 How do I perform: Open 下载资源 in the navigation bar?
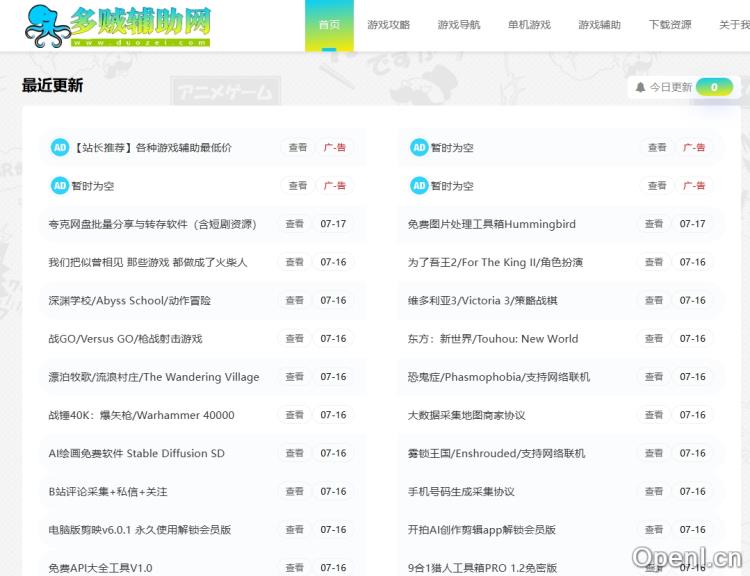[670, 25]
